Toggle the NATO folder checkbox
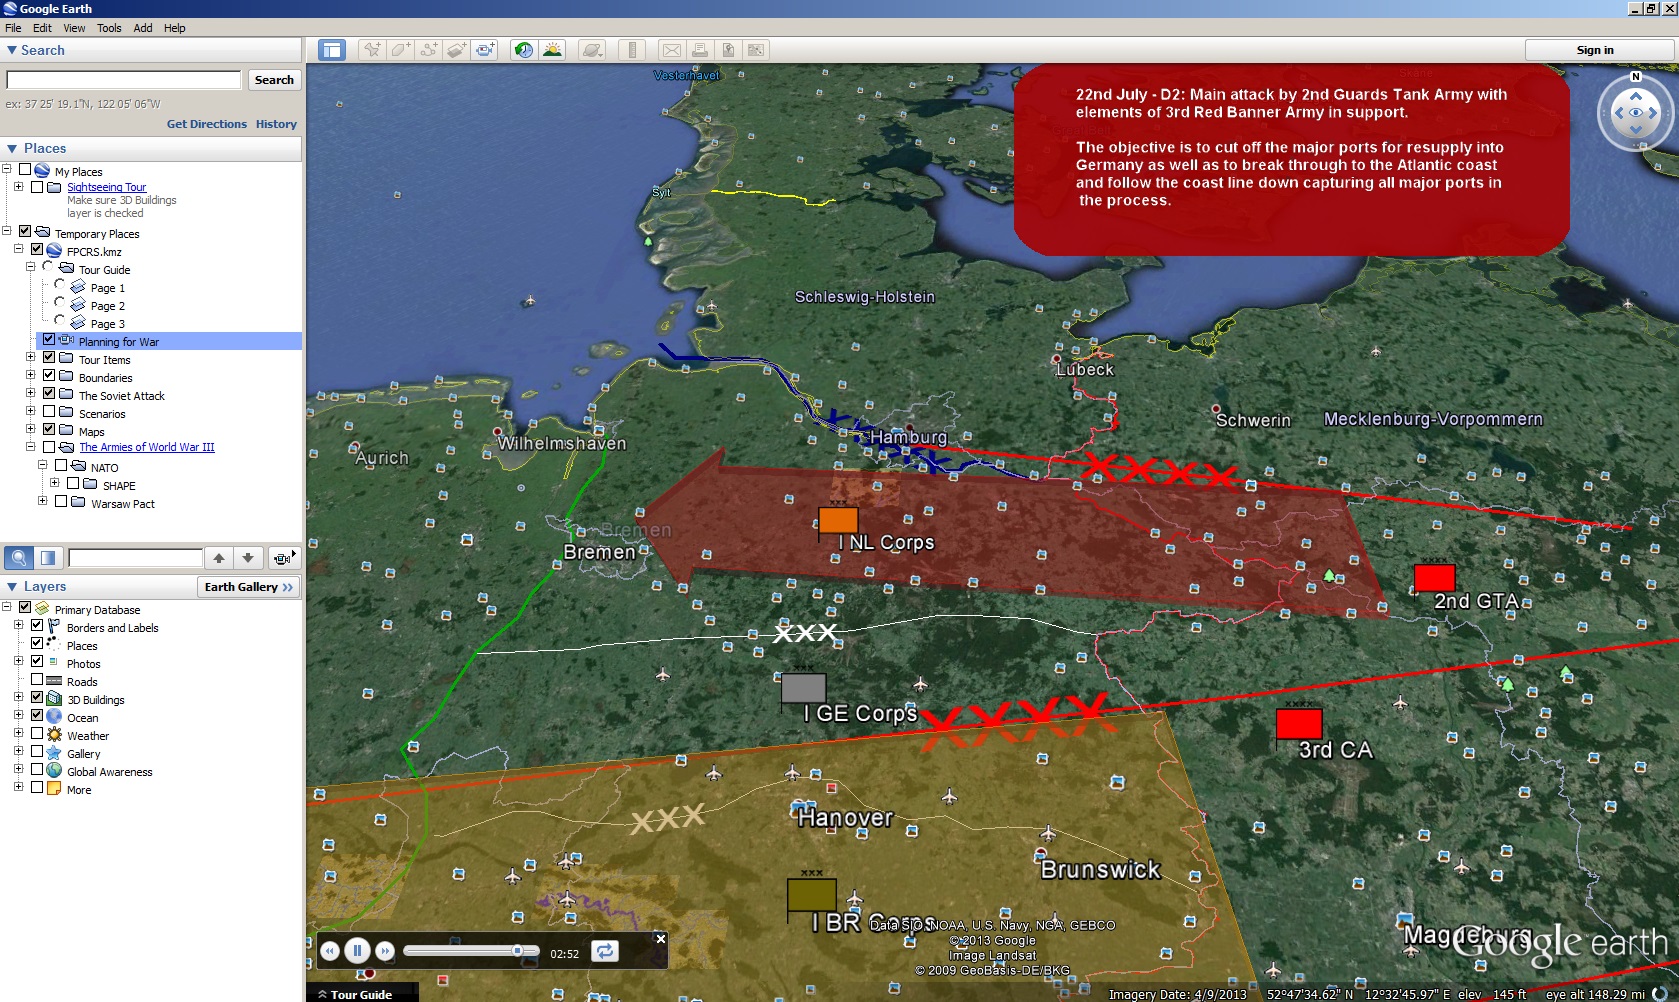1679x1002 pixels. coord(61,466)
